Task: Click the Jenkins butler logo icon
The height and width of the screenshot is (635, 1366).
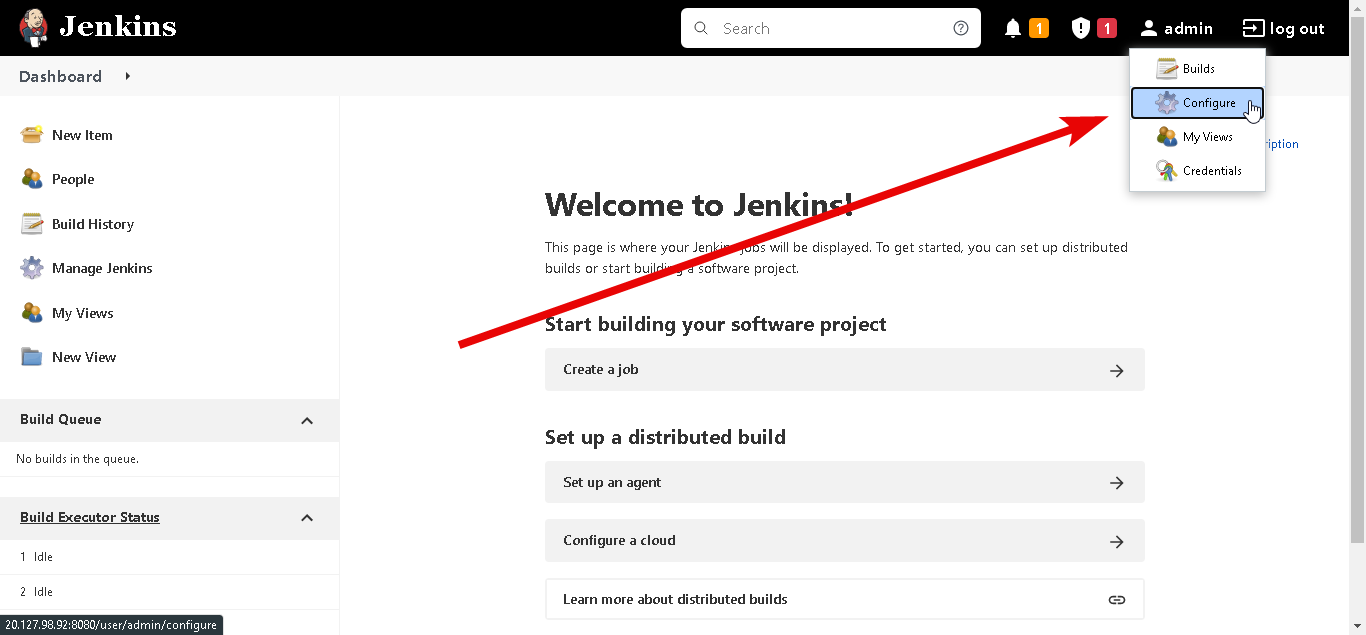Action: coord(33,28)
